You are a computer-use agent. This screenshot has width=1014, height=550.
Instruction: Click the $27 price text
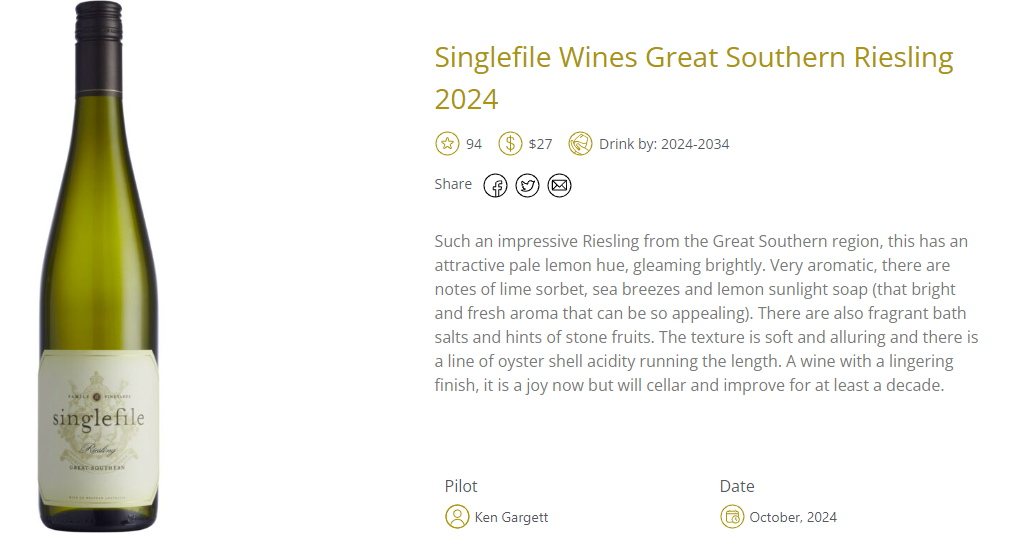click(541, 144)
